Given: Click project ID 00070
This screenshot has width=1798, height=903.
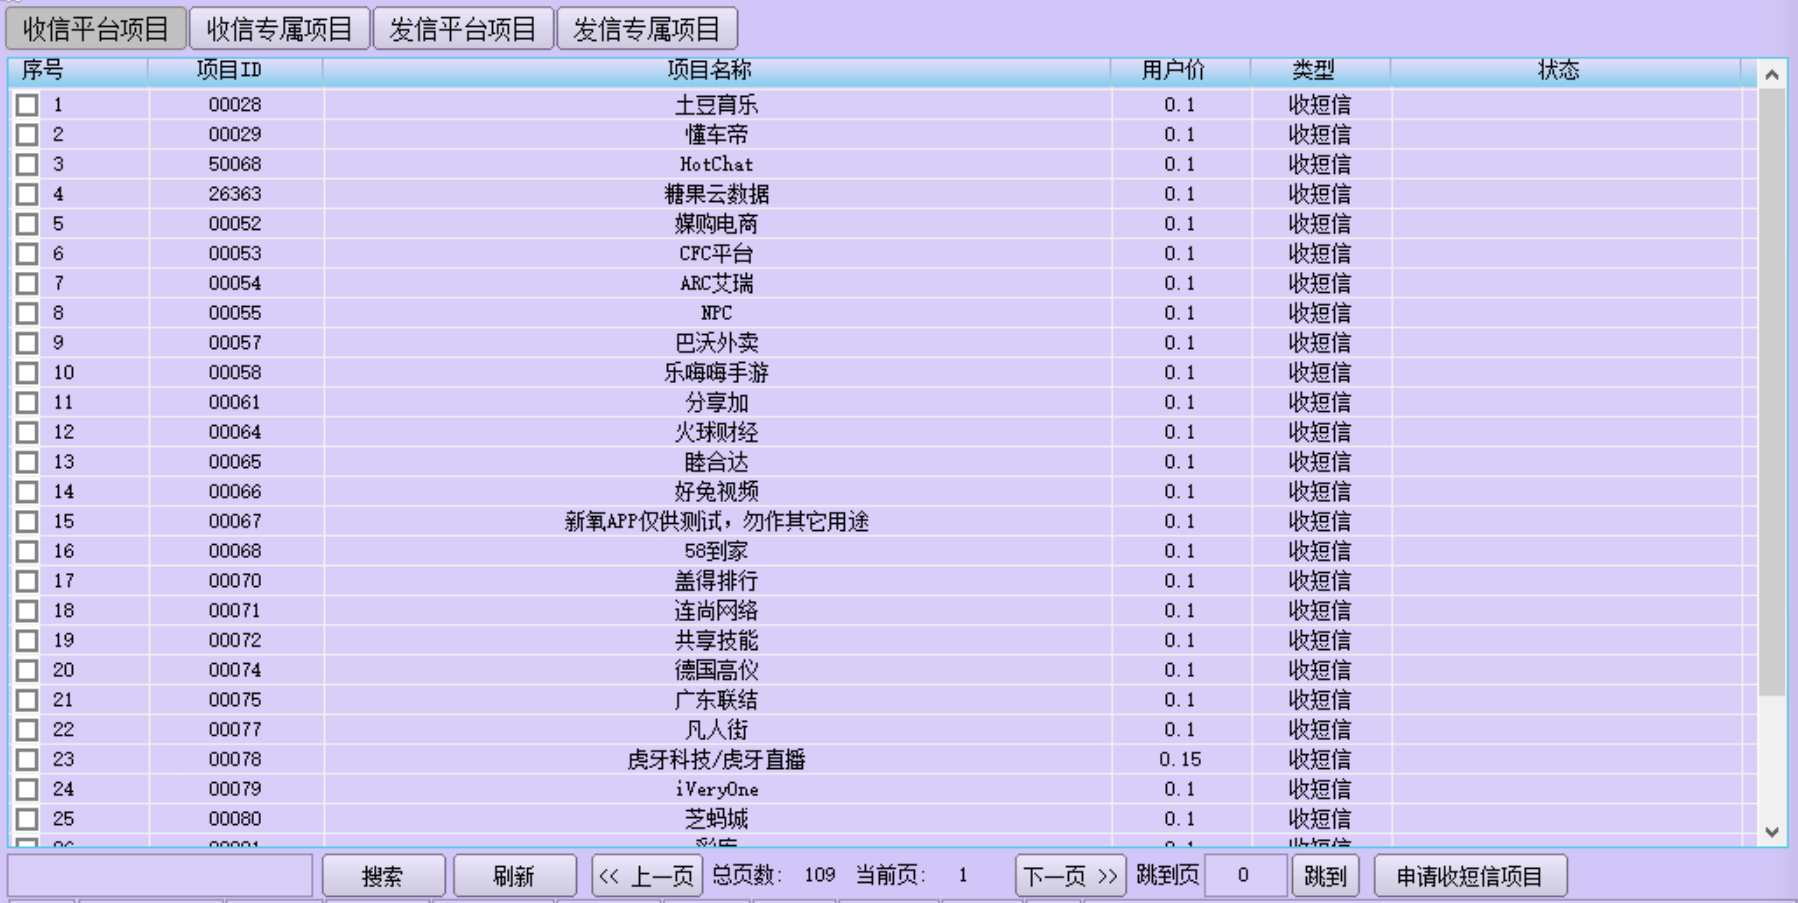Looking at the screenshot, I should [x=235, y=581].
